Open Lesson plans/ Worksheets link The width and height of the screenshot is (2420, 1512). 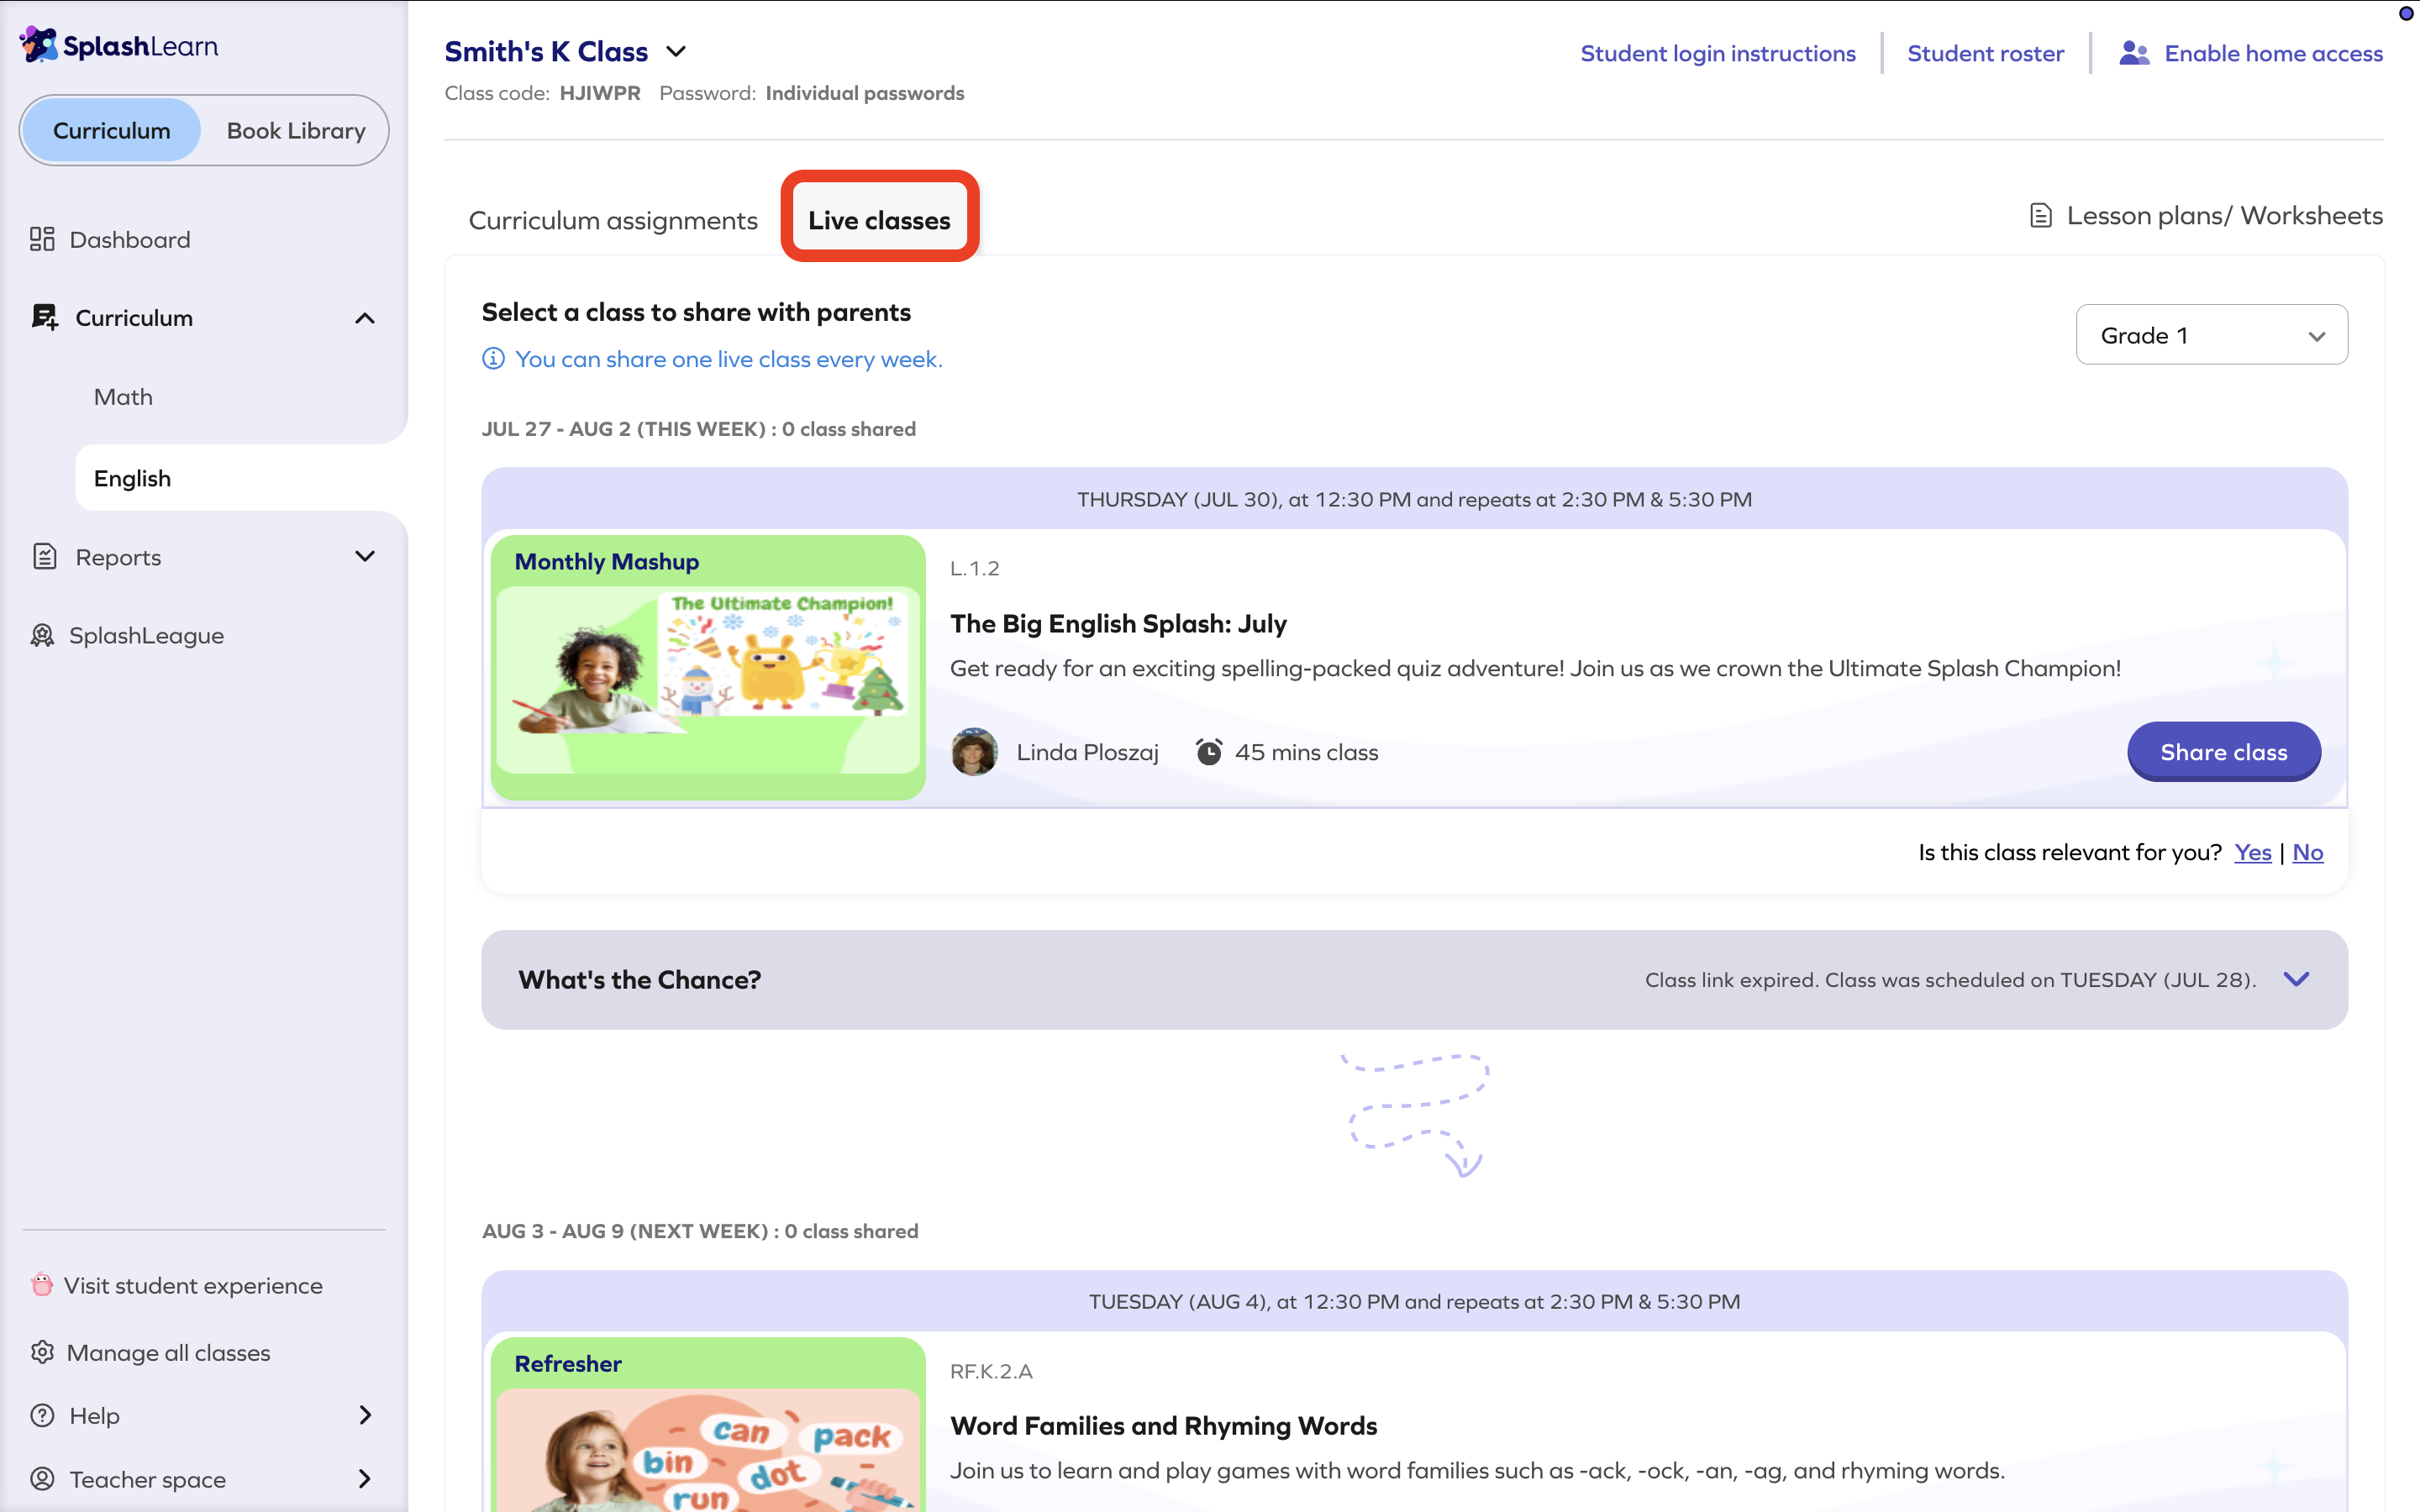tap(2225, 216)
